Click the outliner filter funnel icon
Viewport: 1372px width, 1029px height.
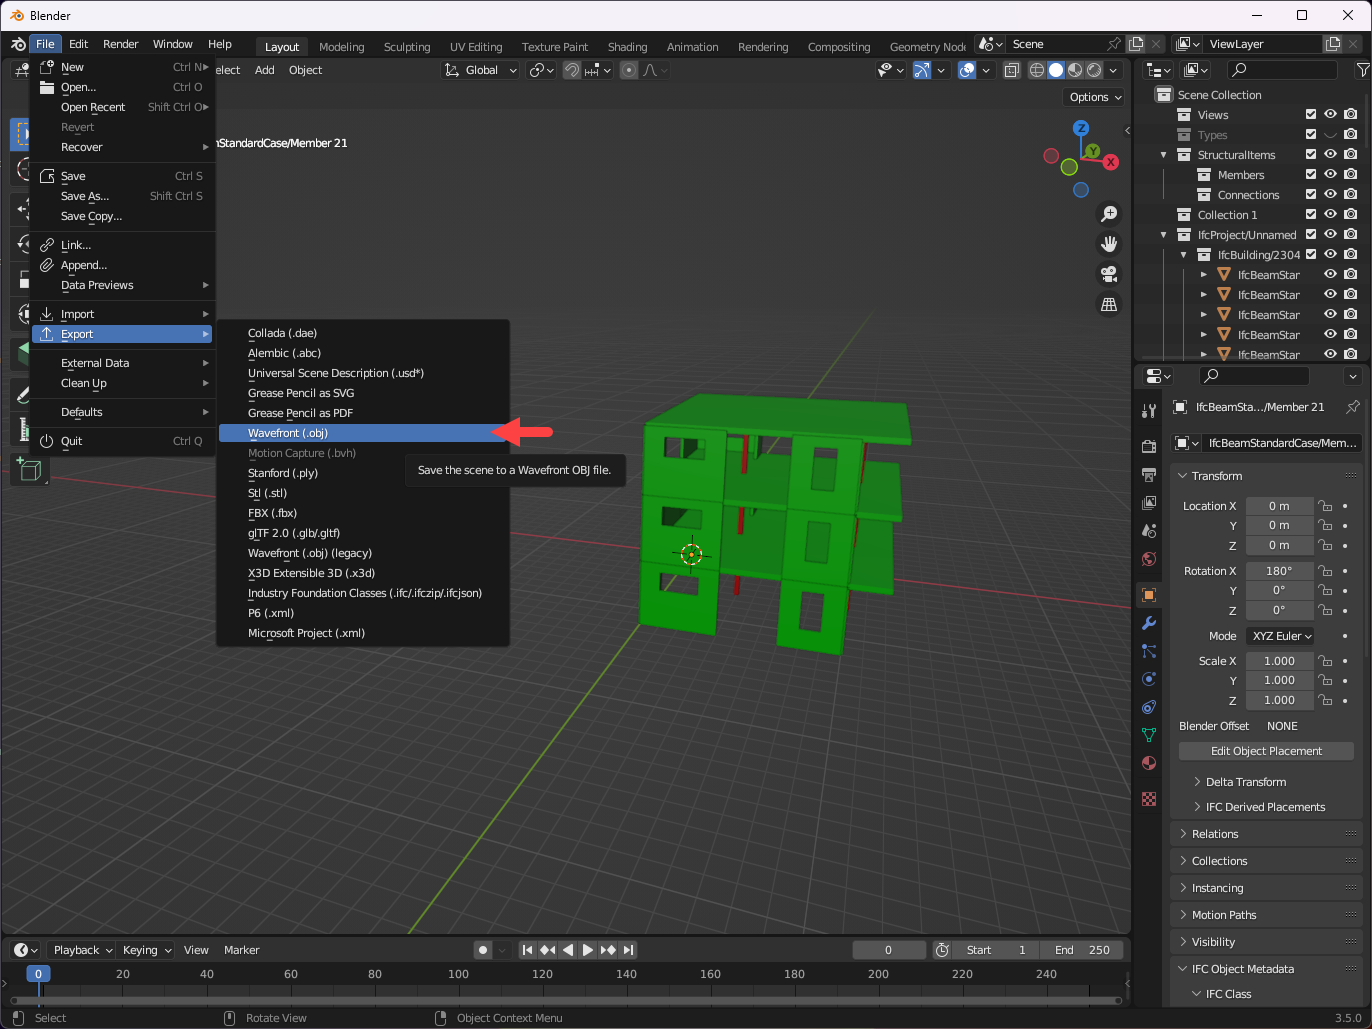click(1362, 70)
